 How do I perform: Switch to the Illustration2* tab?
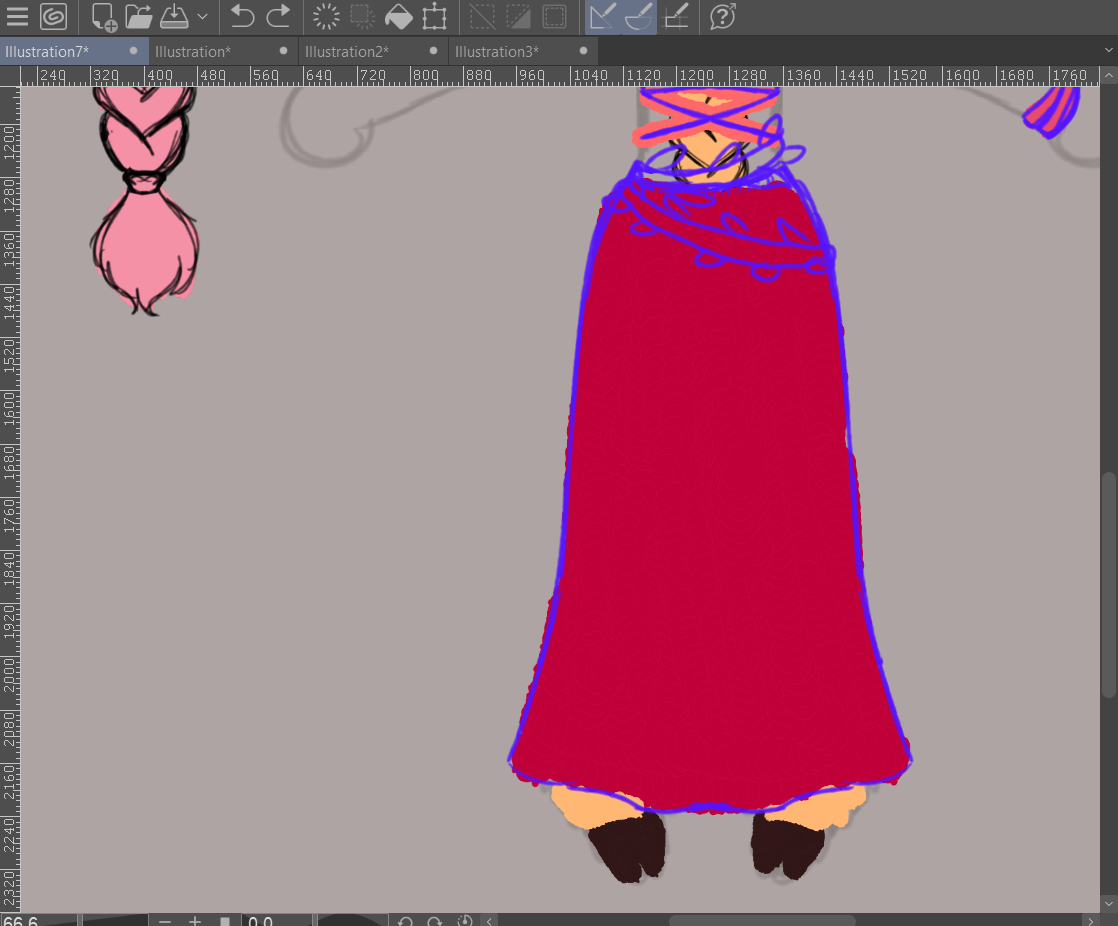pyautogui.click(x=347, y=51)
